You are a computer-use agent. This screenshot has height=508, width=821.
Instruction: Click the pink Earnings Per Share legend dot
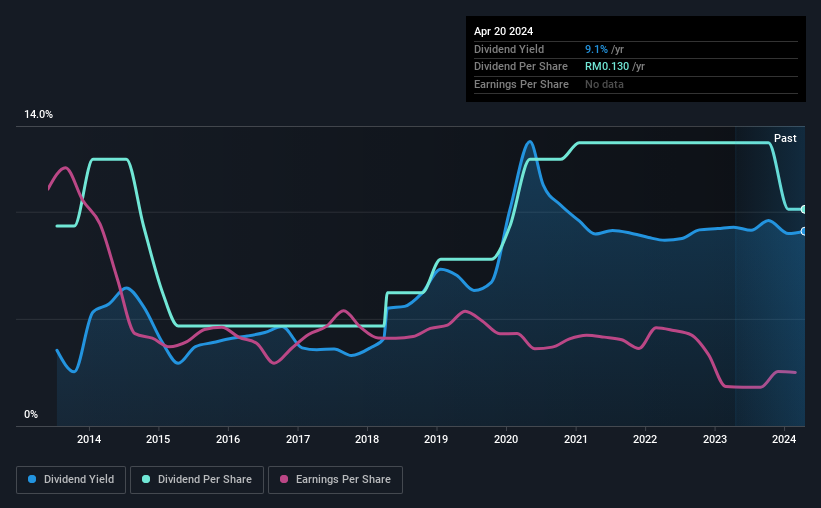(x=284, y=479)
